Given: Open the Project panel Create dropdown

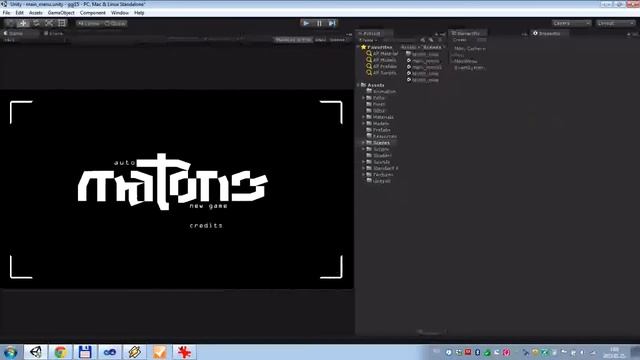Looking at the screenshot, I should pos(368,40).
